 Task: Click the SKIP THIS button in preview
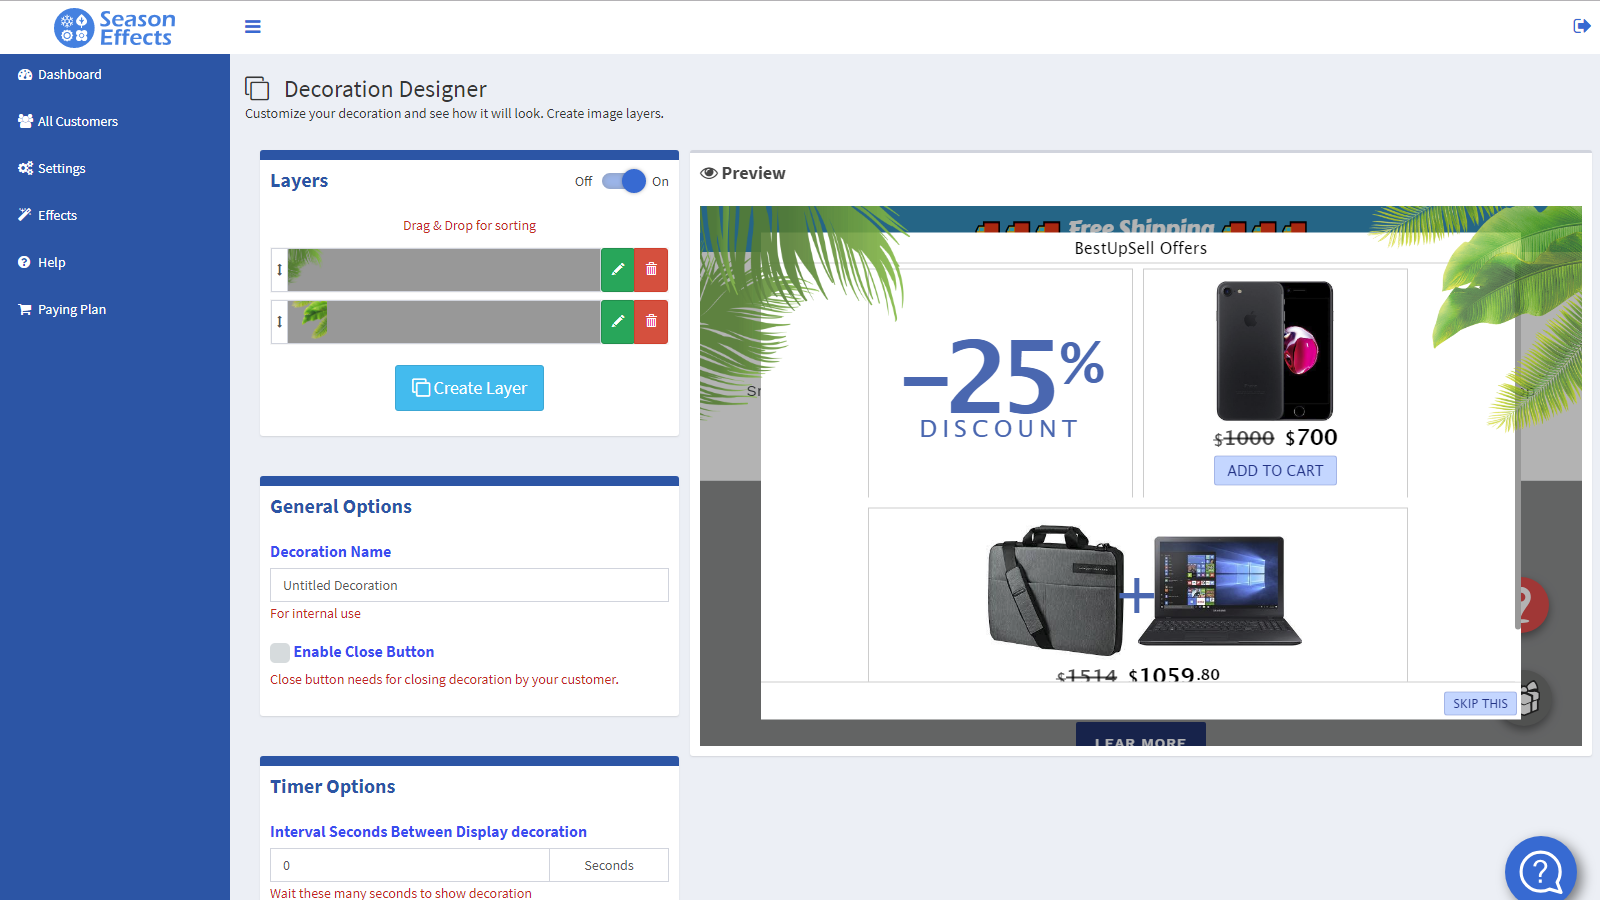(x=1480, y=703)
